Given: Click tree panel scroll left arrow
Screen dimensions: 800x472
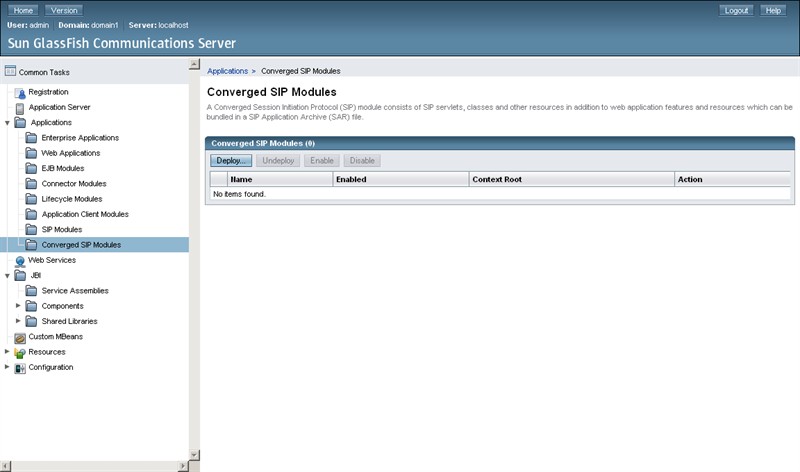Looking at the screenshot, I should click(5, 466).
